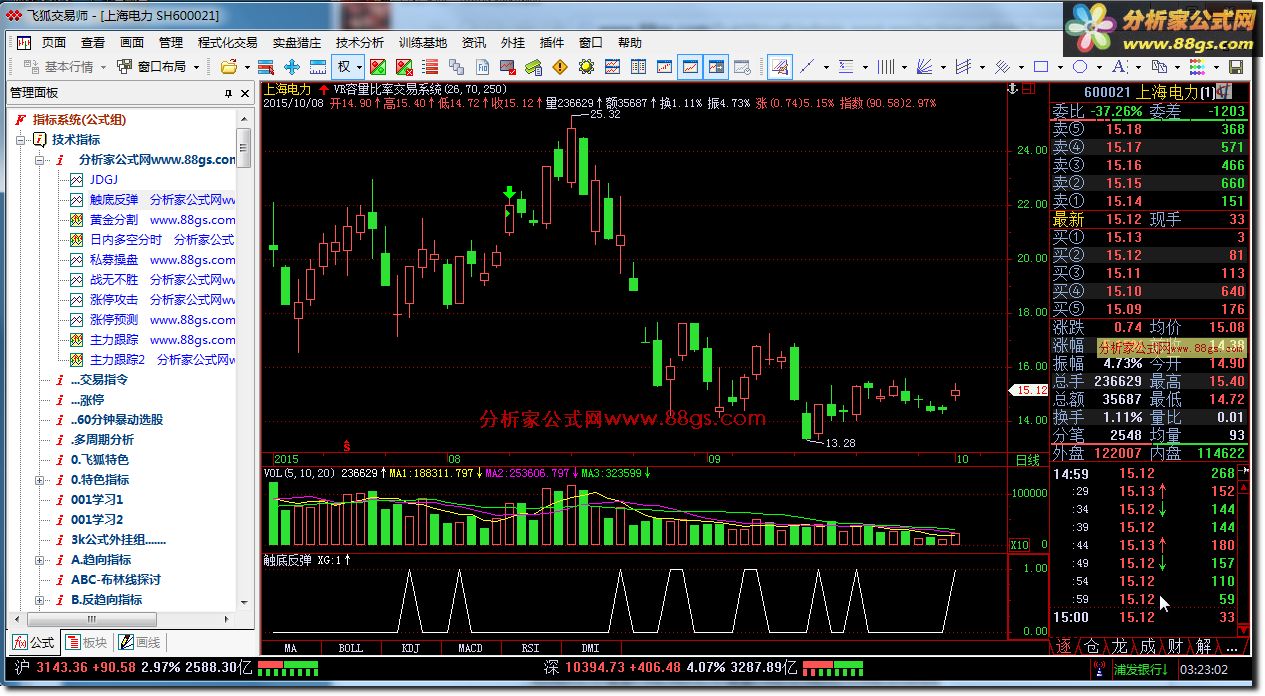This screenshot has width=1265, height=696.
Task: Click the 沪 index value 3143.36
Action: pos(60,669)
